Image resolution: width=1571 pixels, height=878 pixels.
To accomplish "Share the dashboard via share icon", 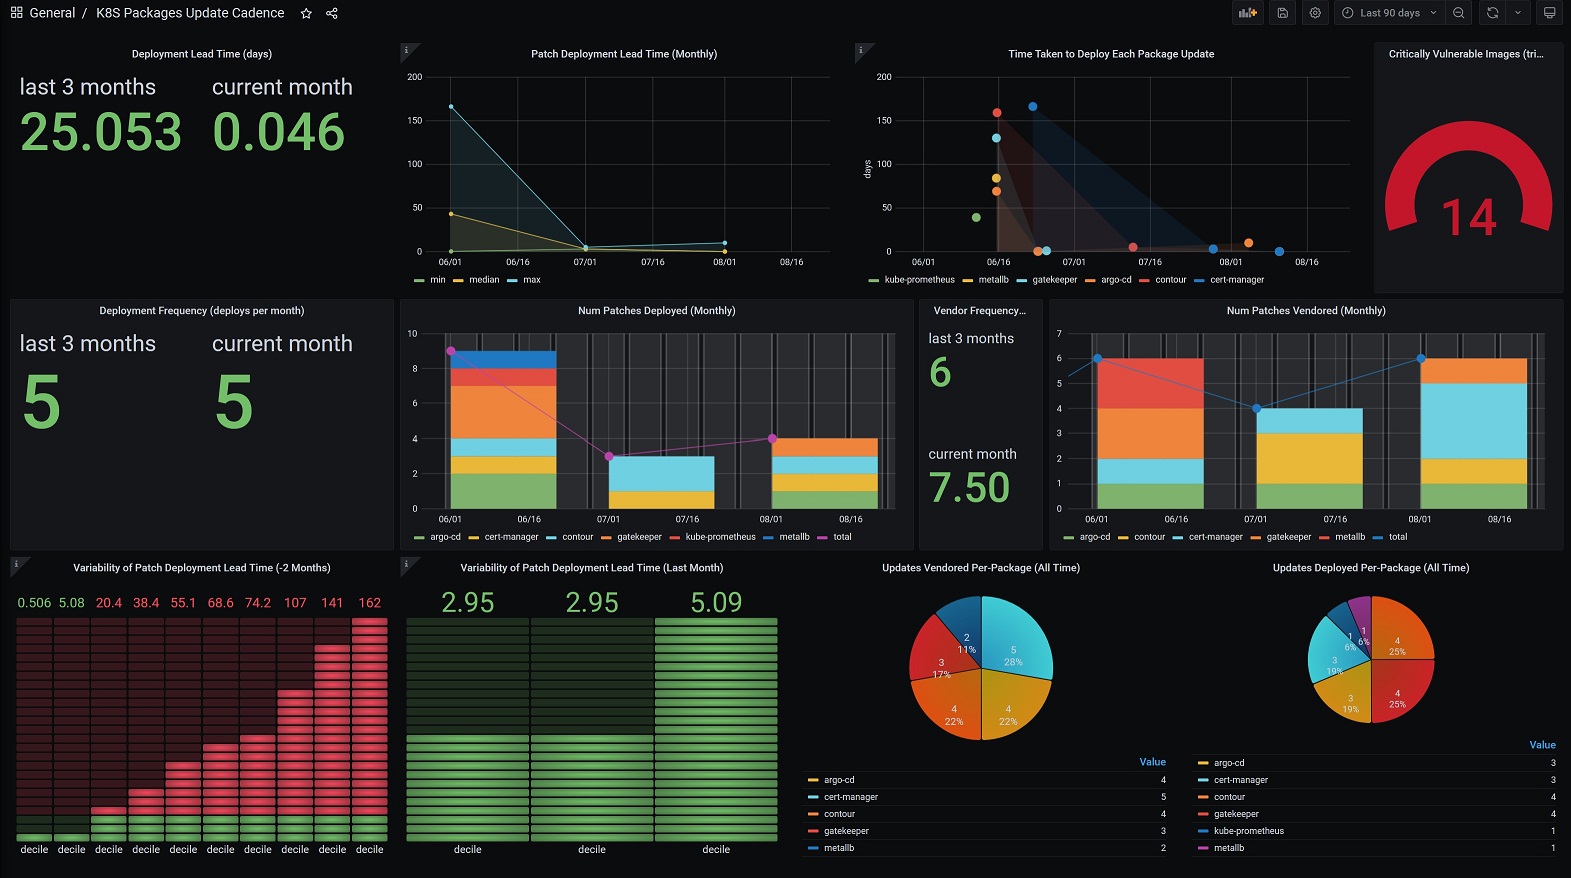I will 332,13.
